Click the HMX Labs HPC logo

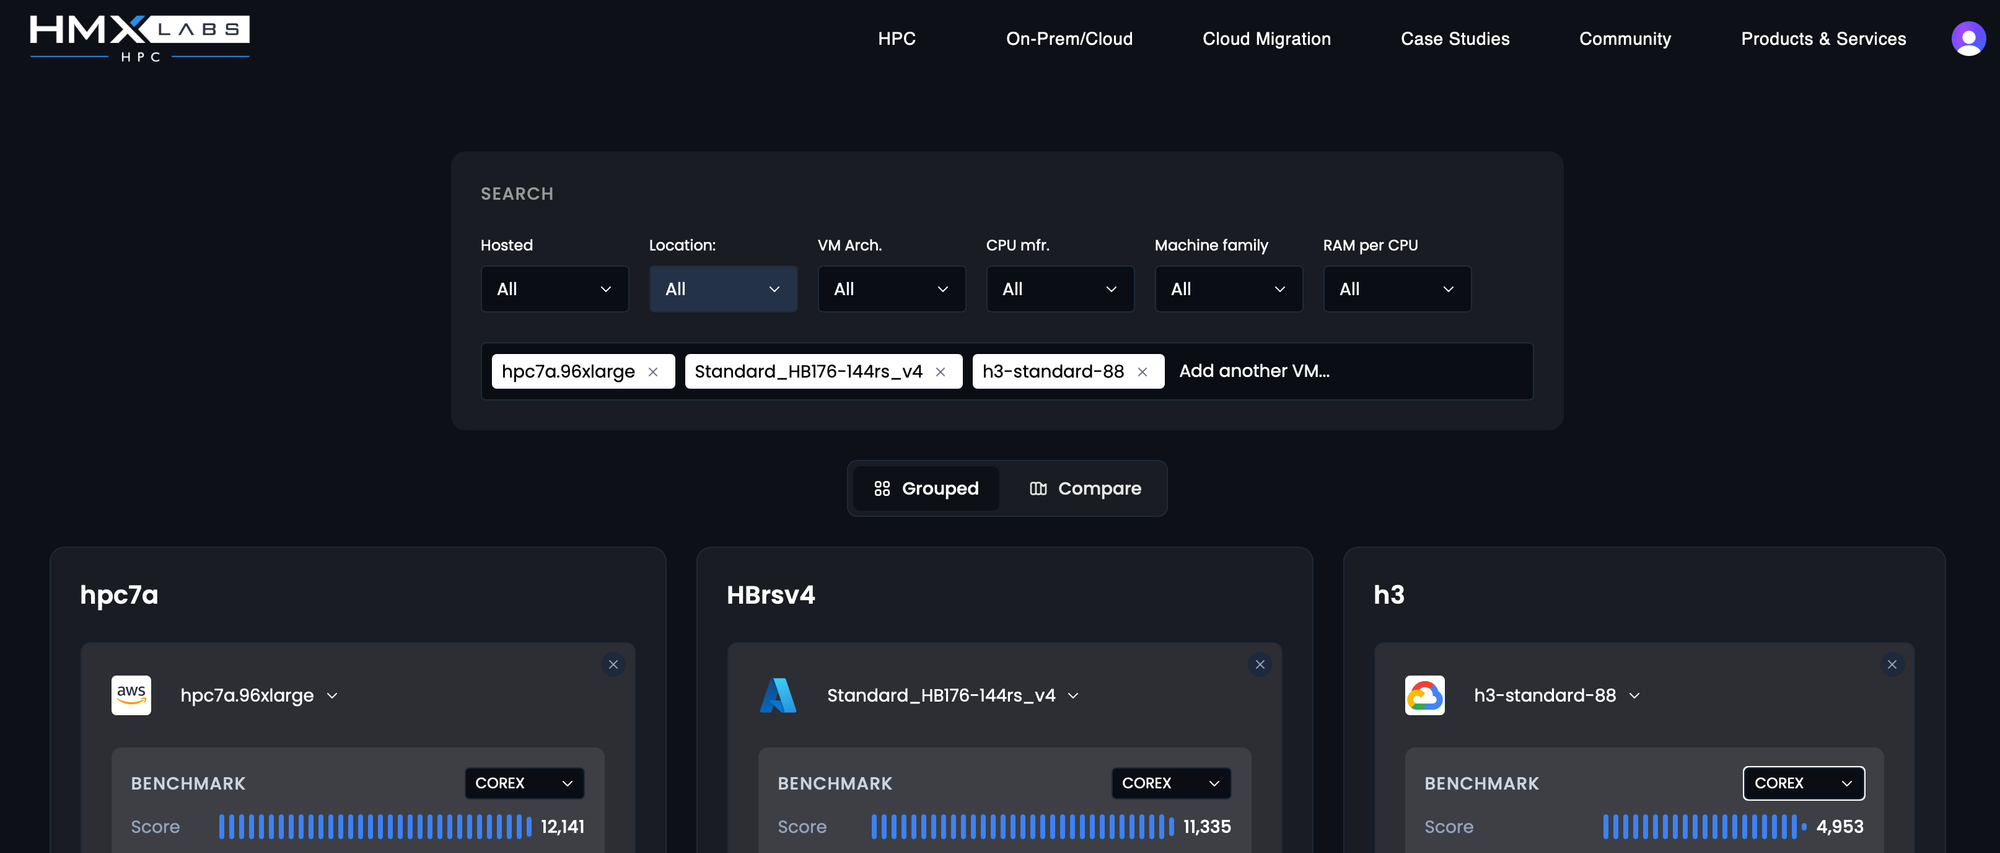point(139,38)
